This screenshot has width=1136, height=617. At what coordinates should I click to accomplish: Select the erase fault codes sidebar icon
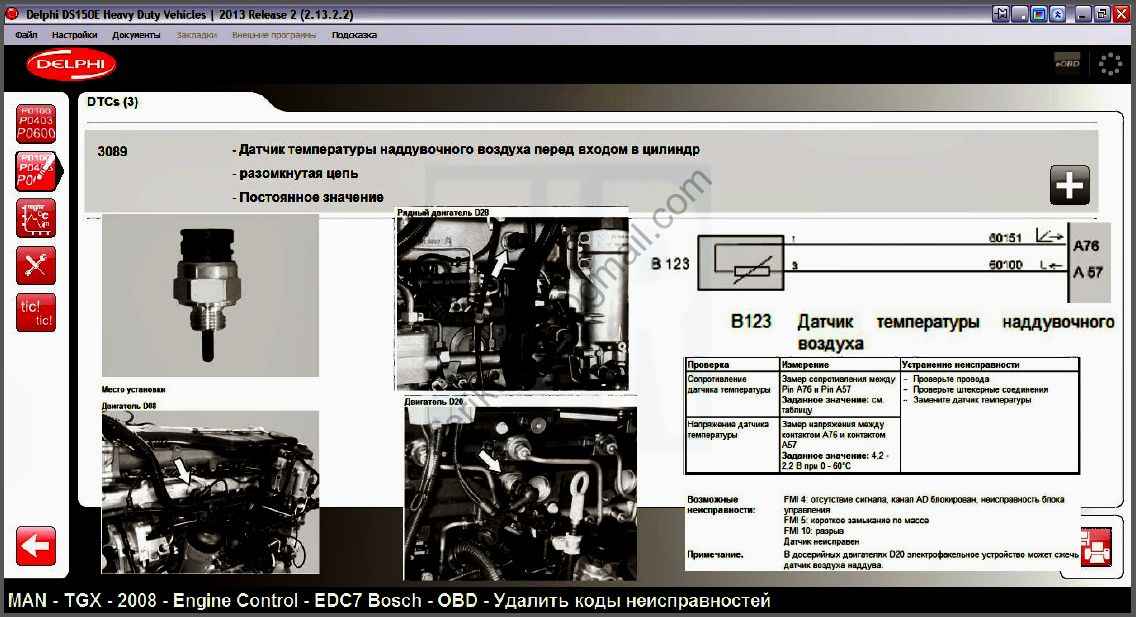36,170
